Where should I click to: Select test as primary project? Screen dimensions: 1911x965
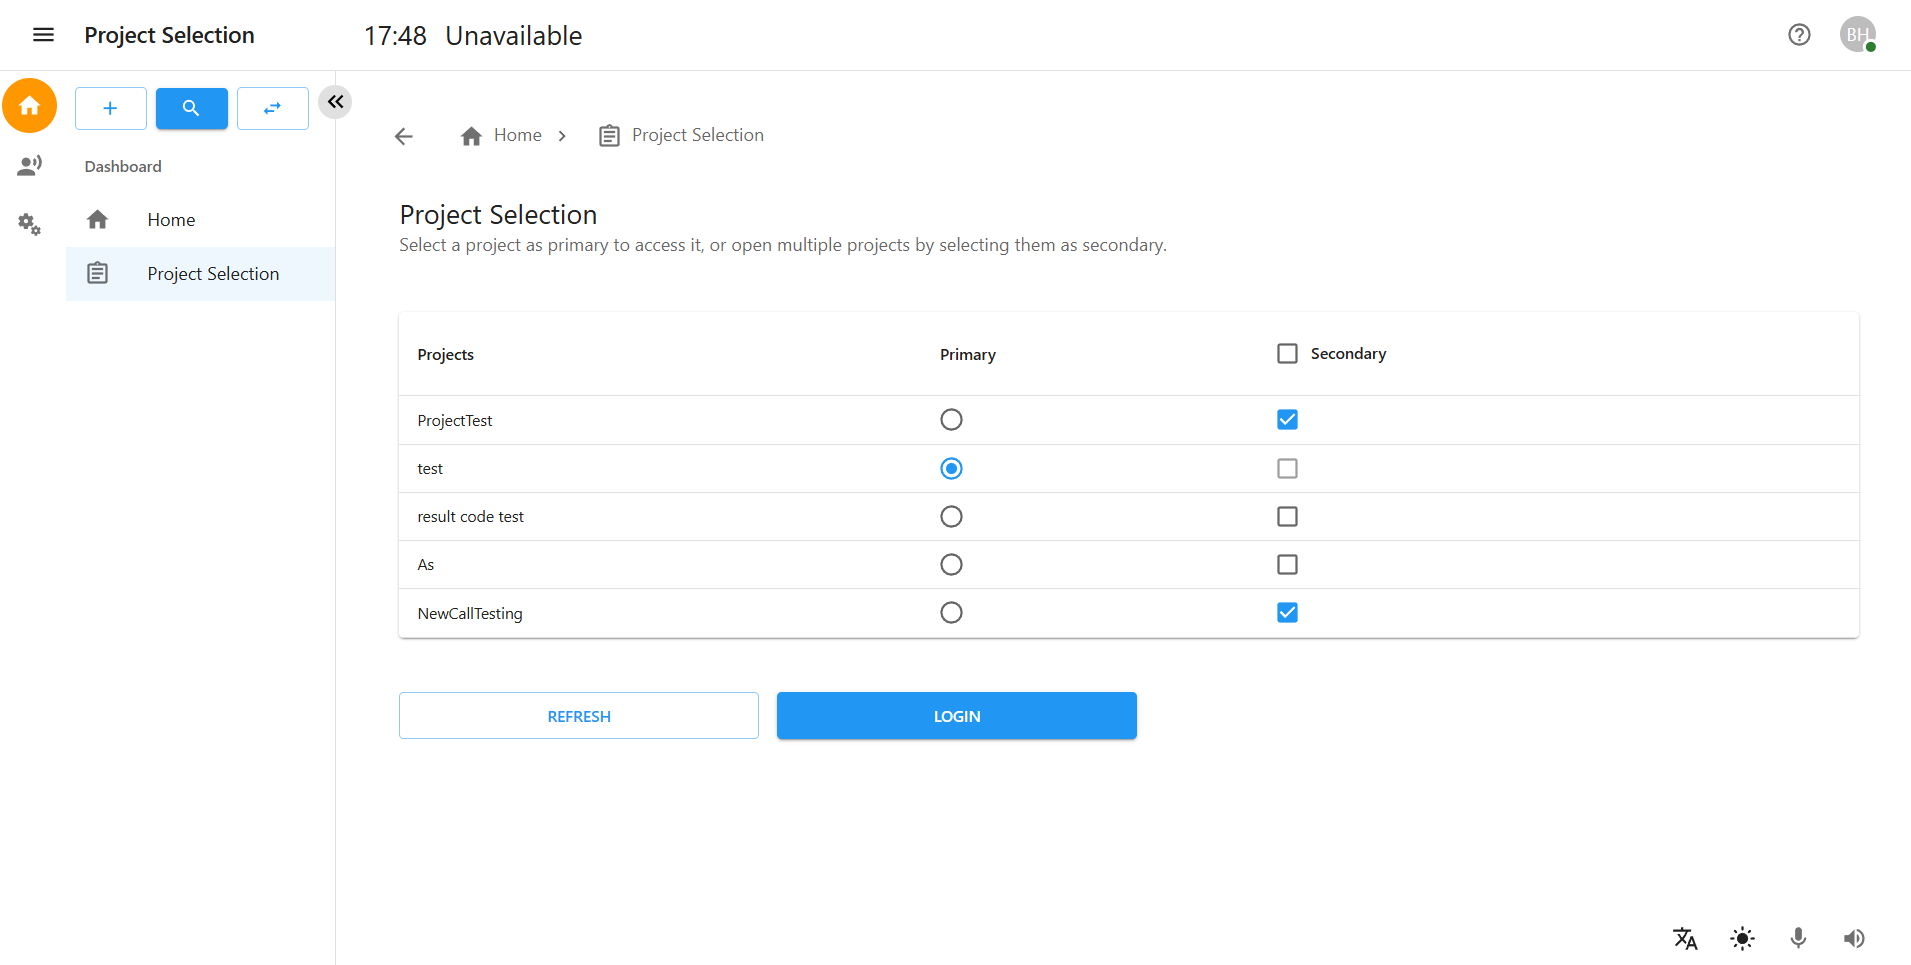pyautogui.click(x=950, y=468)
